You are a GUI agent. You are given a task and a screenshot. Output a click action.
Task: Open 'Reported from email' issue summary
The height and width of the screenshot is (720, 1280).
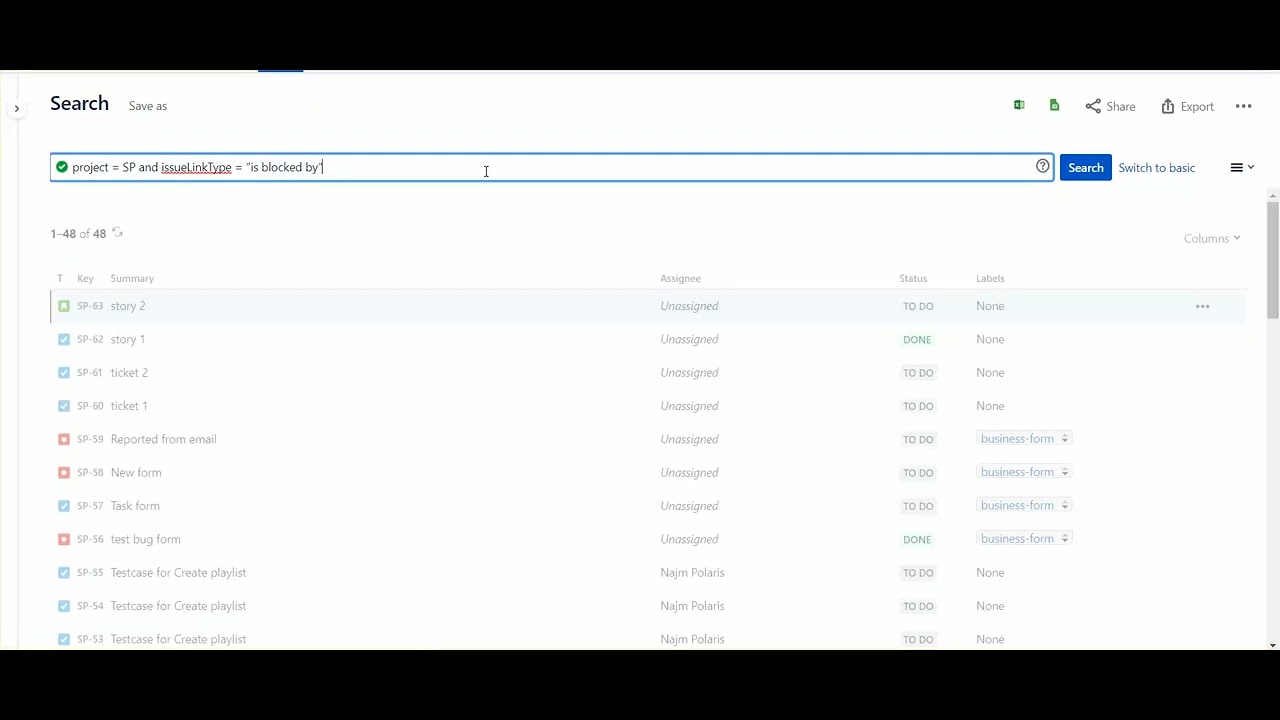pyautogui.click(x=163, y=439)
